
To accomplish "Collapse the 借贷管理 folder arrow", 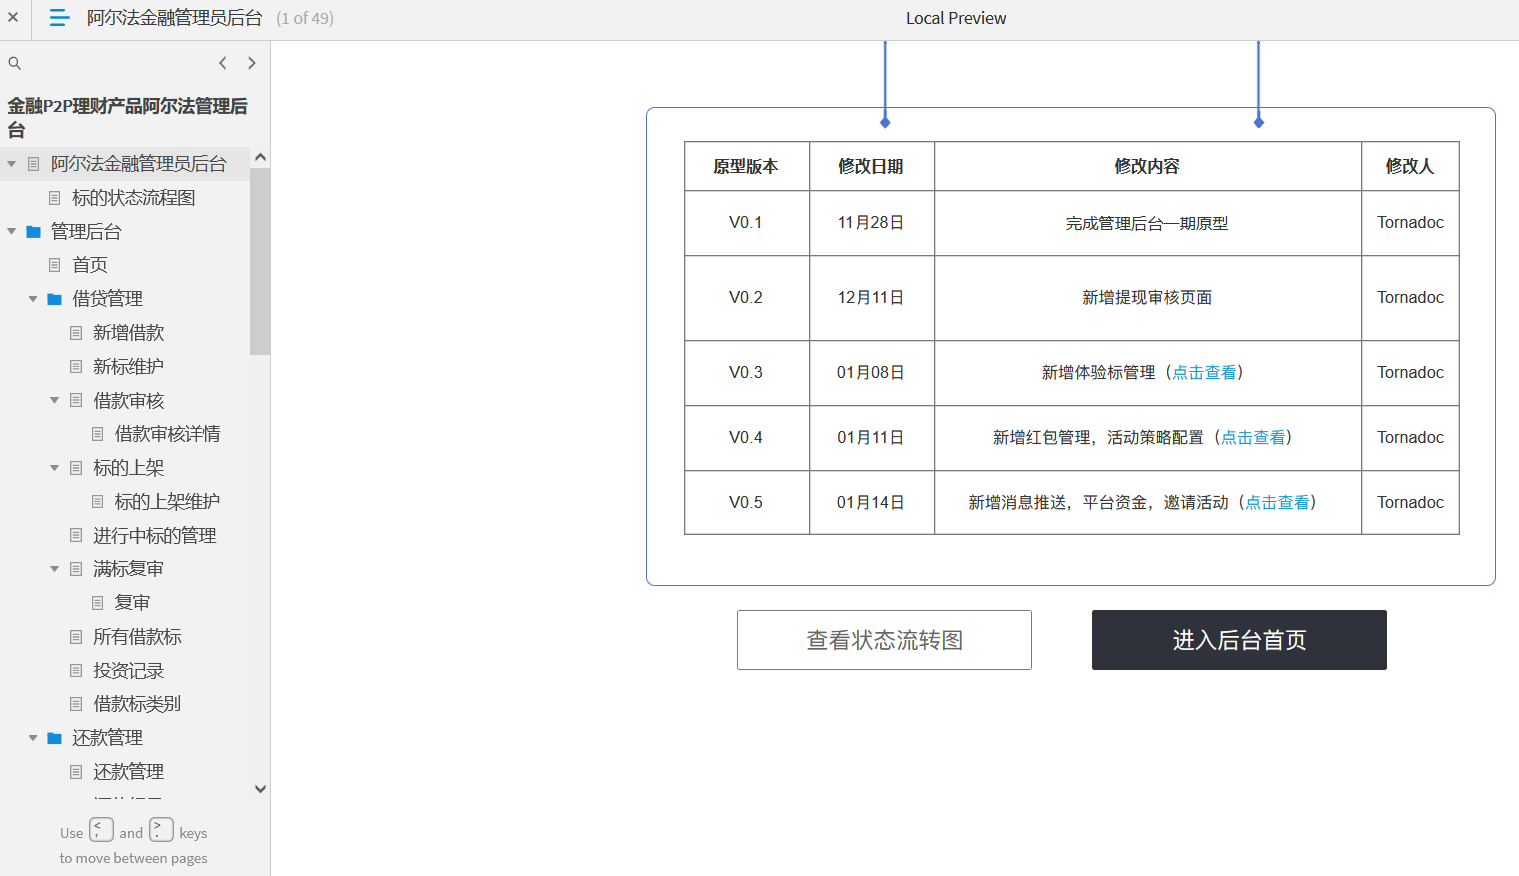I will (x=33, y=299).
